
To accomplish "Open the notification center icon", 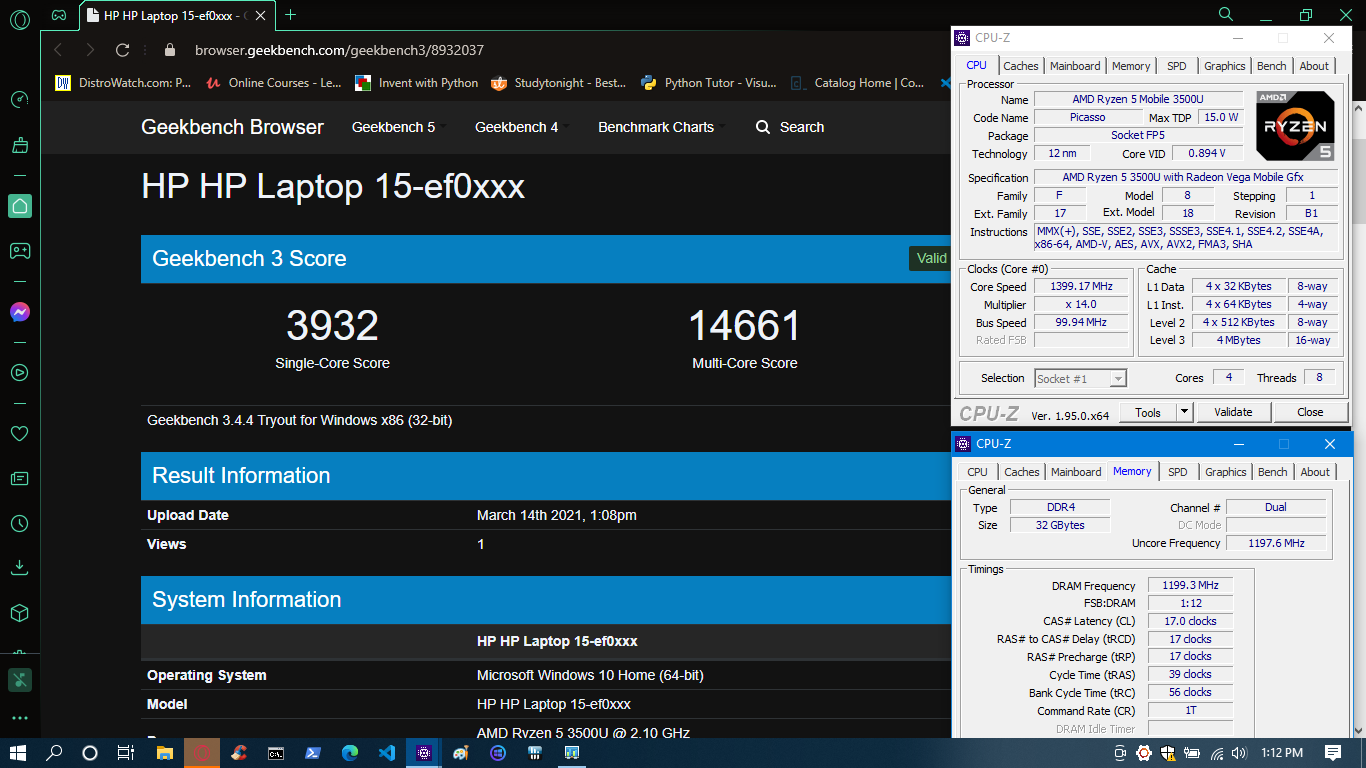I will 1333,753.
